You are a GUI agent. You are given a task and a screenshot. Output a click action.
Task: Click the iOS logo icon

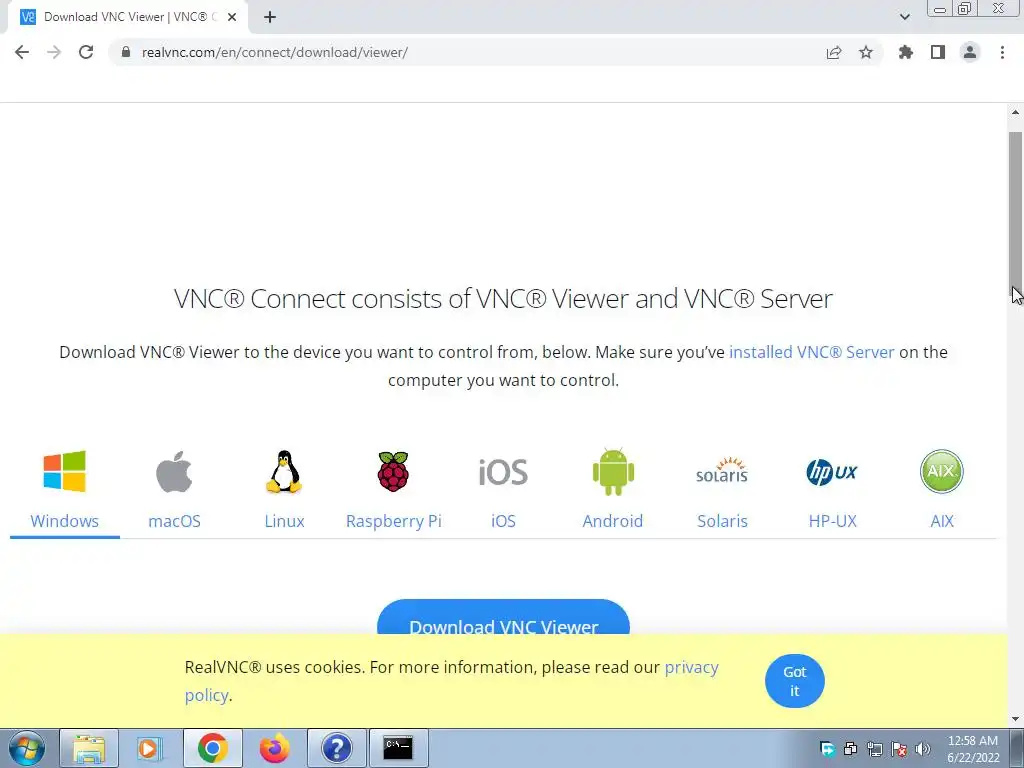[x=503, y=472]
